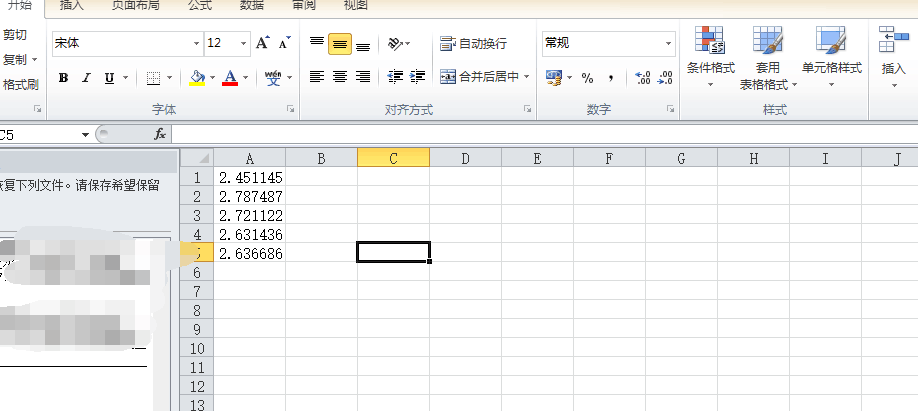Apply cell borders icon

coord(153,77)
